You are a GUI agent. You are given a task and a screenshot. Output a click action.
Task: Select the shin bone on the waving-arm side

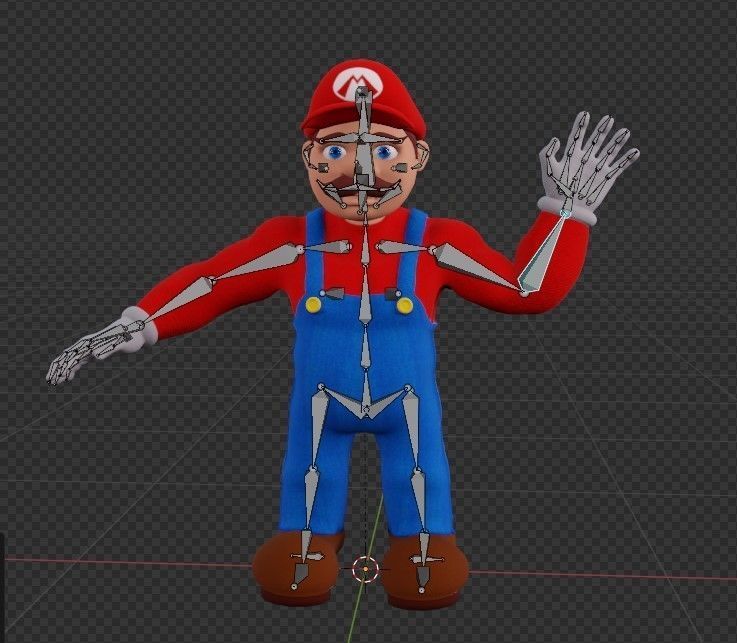coord(419,502)
